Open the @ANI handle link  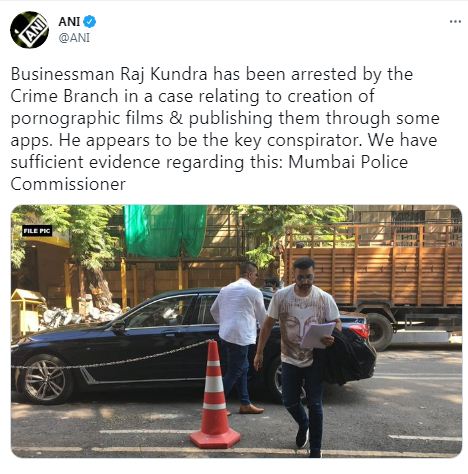point(74,38)
